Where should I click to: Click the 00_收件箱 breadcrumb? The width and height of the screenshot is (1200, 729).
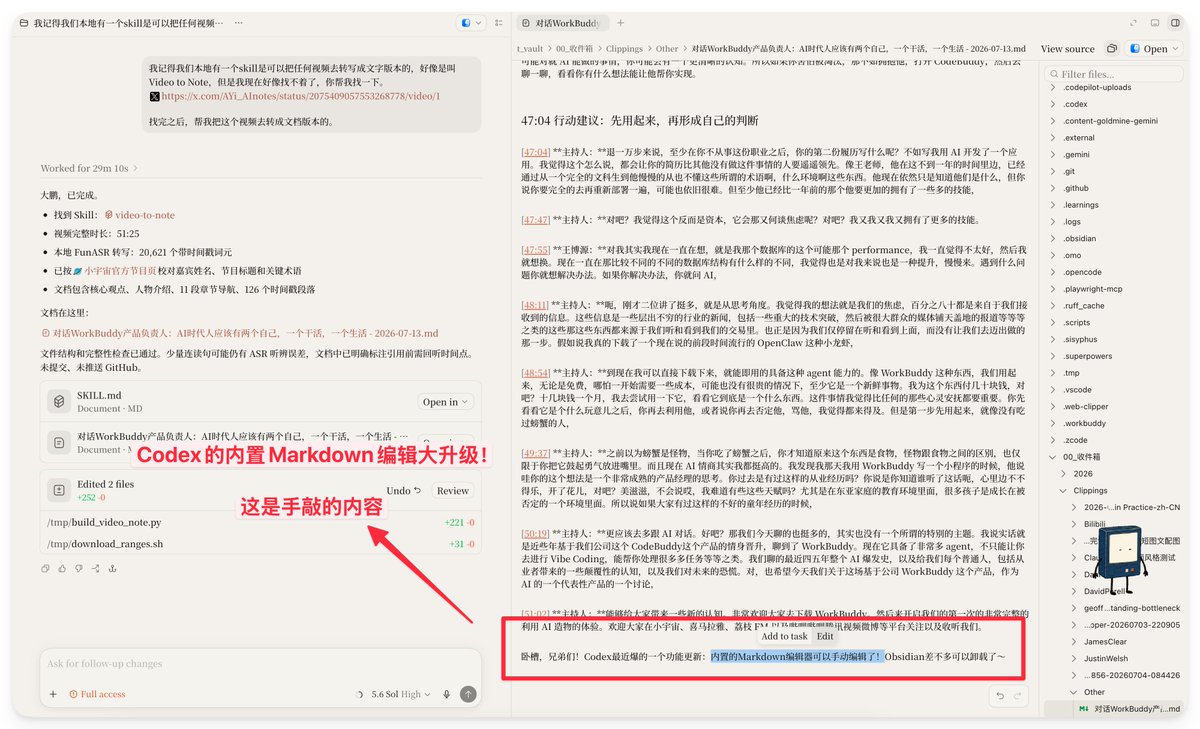tap(574, 48)
